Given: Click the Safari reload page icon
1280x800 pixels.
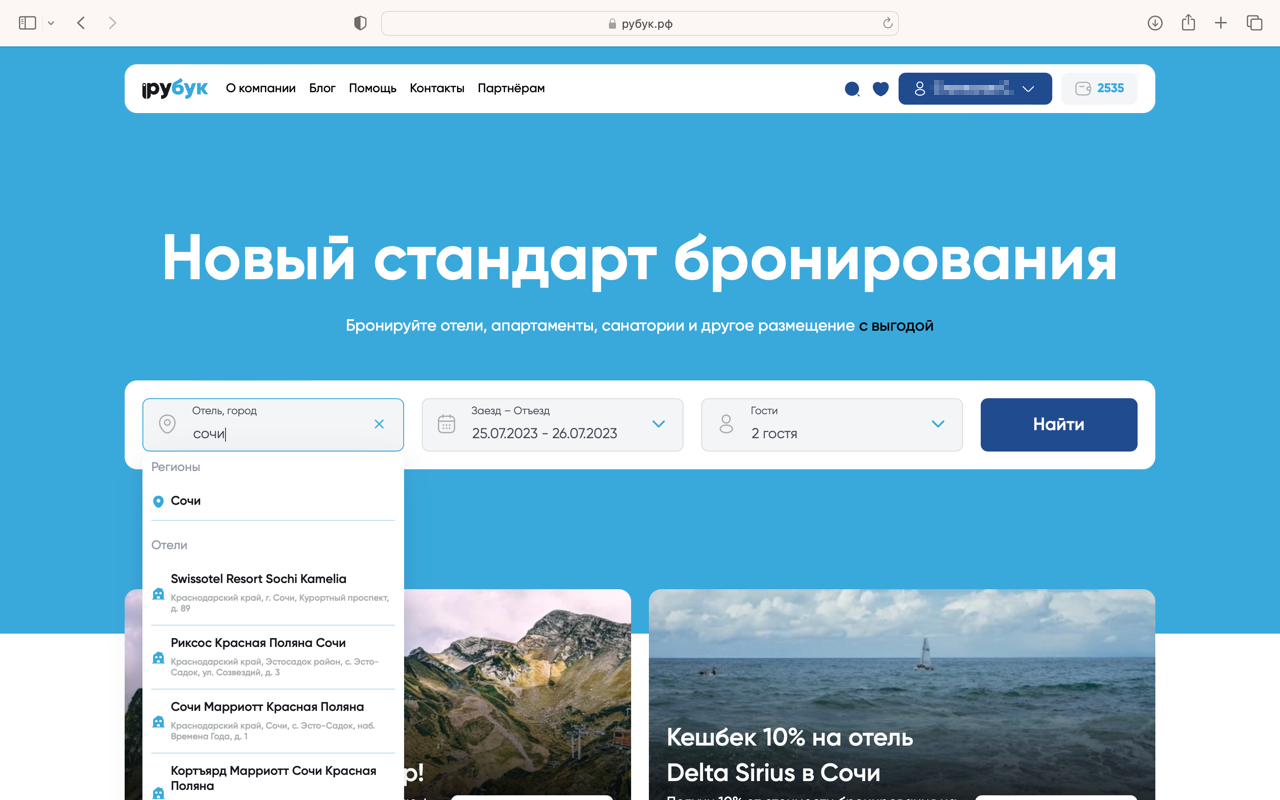Looking at the screenshot, I should click(887, 23).
